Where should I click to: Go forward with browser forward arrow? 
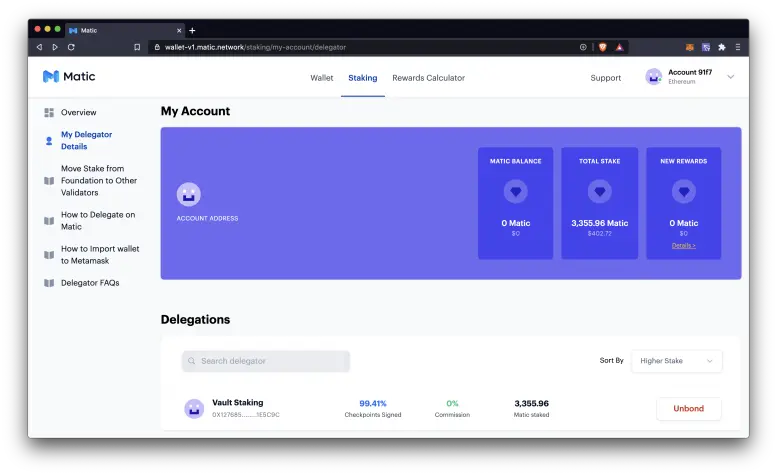point(55,47)
